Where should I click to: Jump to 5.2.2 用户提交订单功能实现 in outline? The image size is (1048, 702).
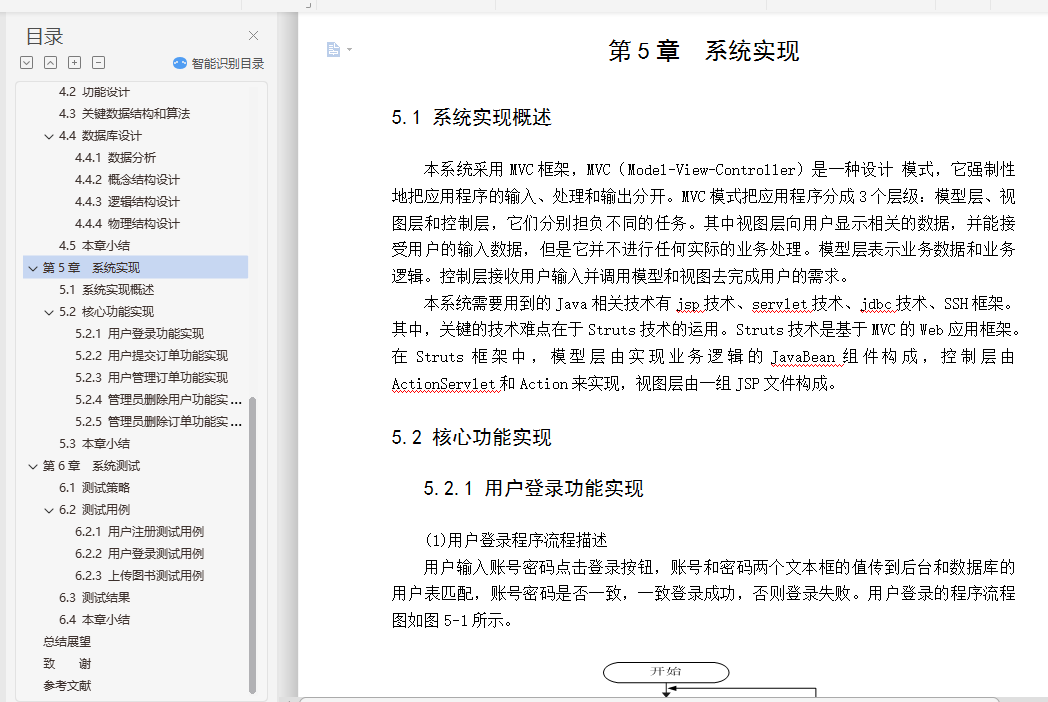(x=151, y=356)
